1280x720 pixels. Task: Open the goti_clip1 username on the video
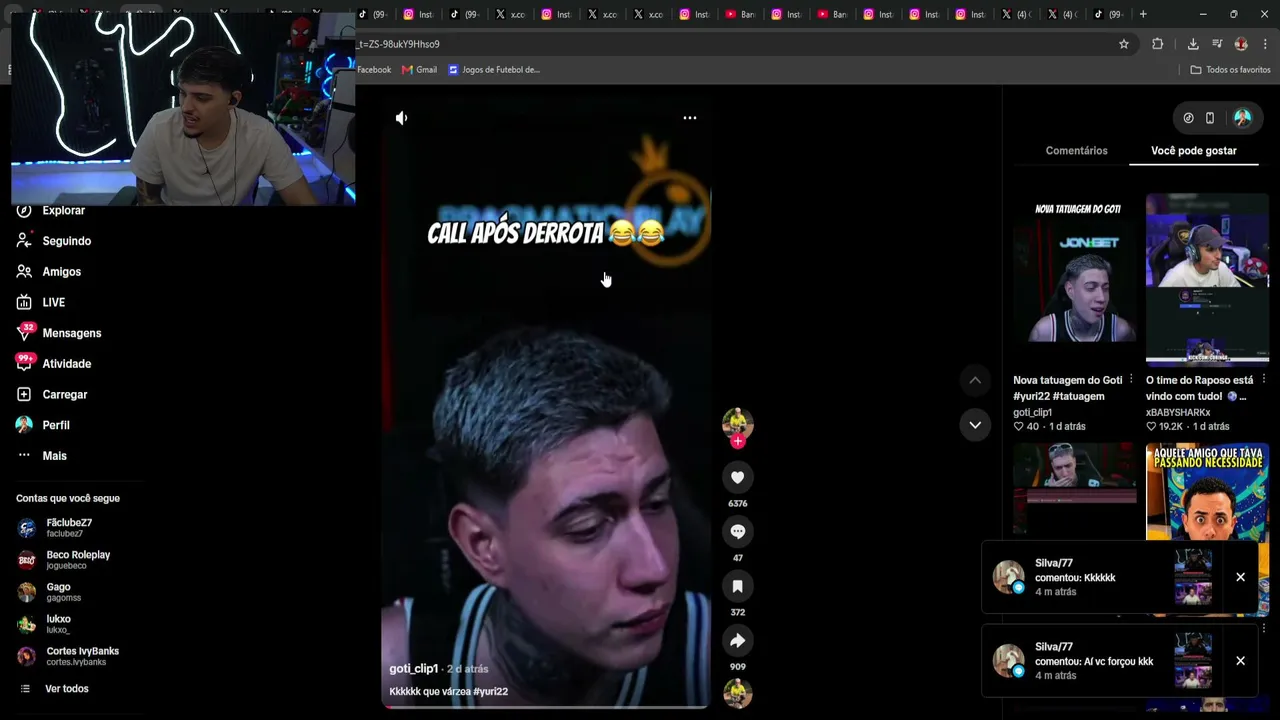(413, 669)
